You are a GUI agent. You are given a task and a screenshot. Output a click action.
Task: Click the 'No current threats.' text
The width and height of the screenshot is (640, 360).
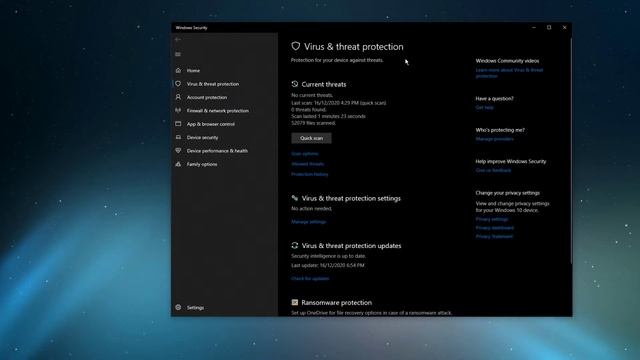pos(312,95)
